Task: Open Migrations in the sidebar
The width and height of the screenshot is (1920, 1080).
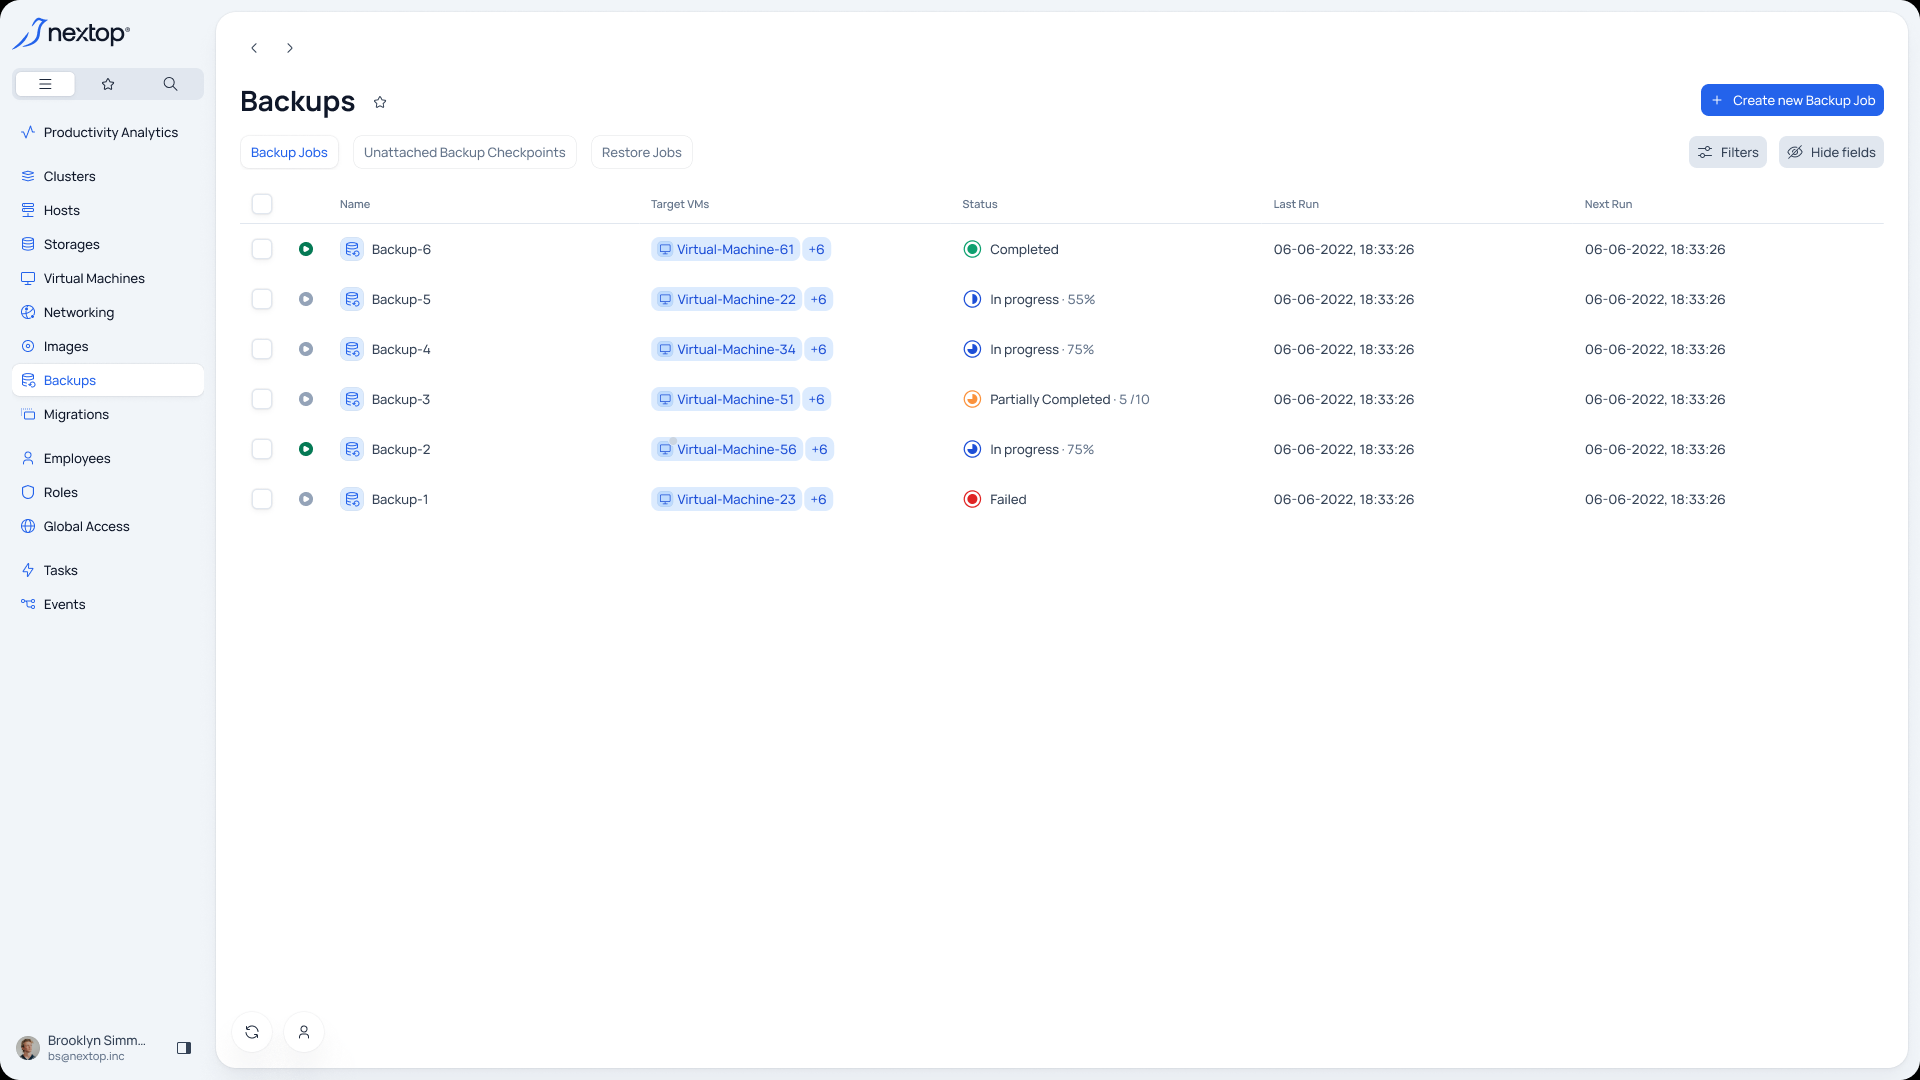Action: 76,414
